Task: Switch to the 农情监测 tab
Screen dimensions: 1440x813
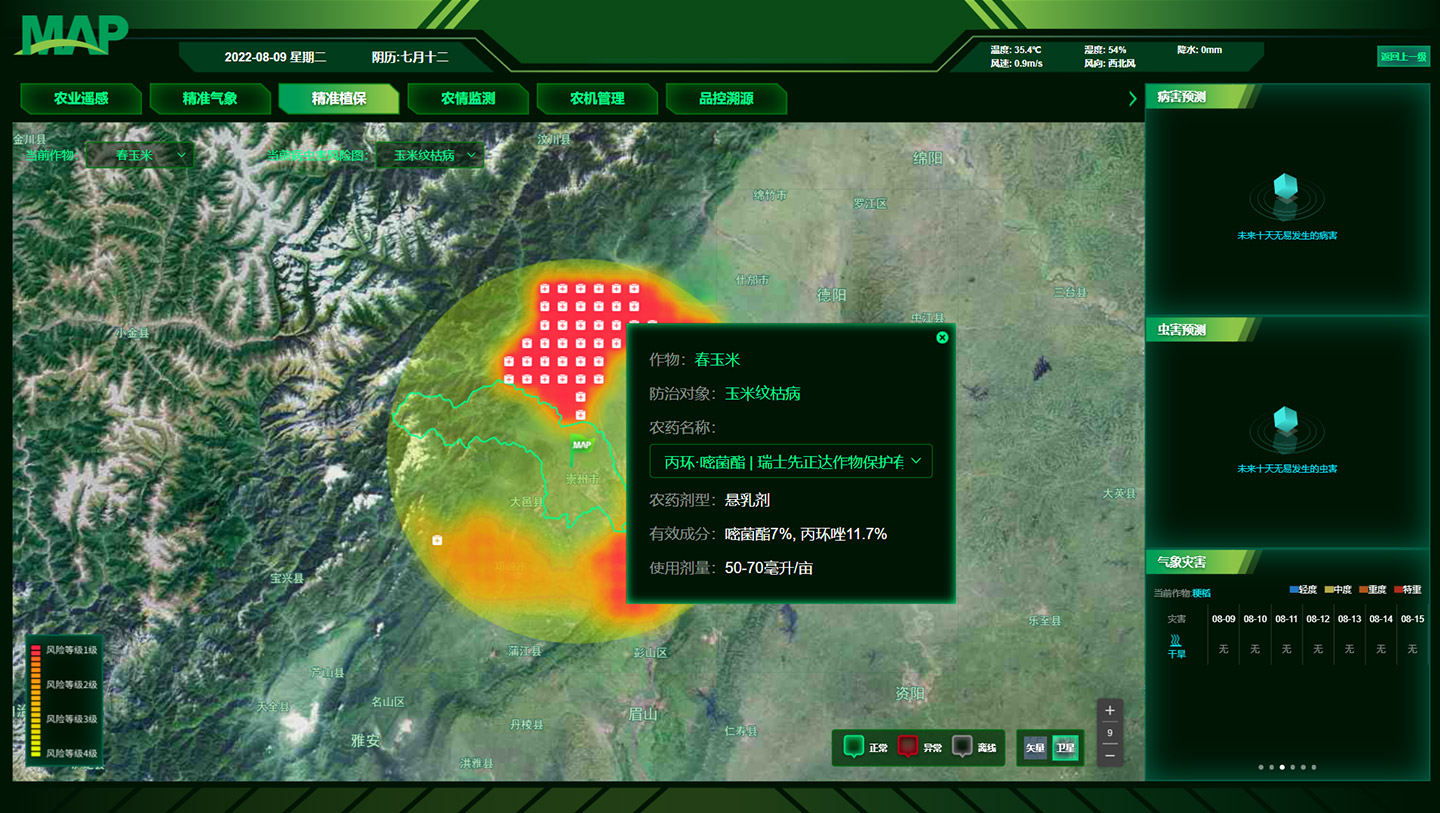Action: (x=468, y=98)
